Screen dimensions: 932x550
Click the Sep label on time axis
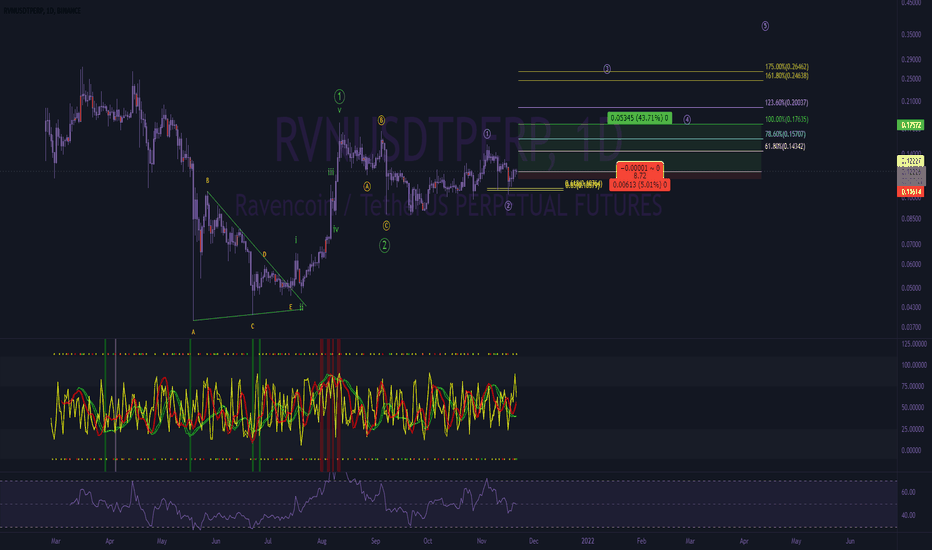click(376, 541)
